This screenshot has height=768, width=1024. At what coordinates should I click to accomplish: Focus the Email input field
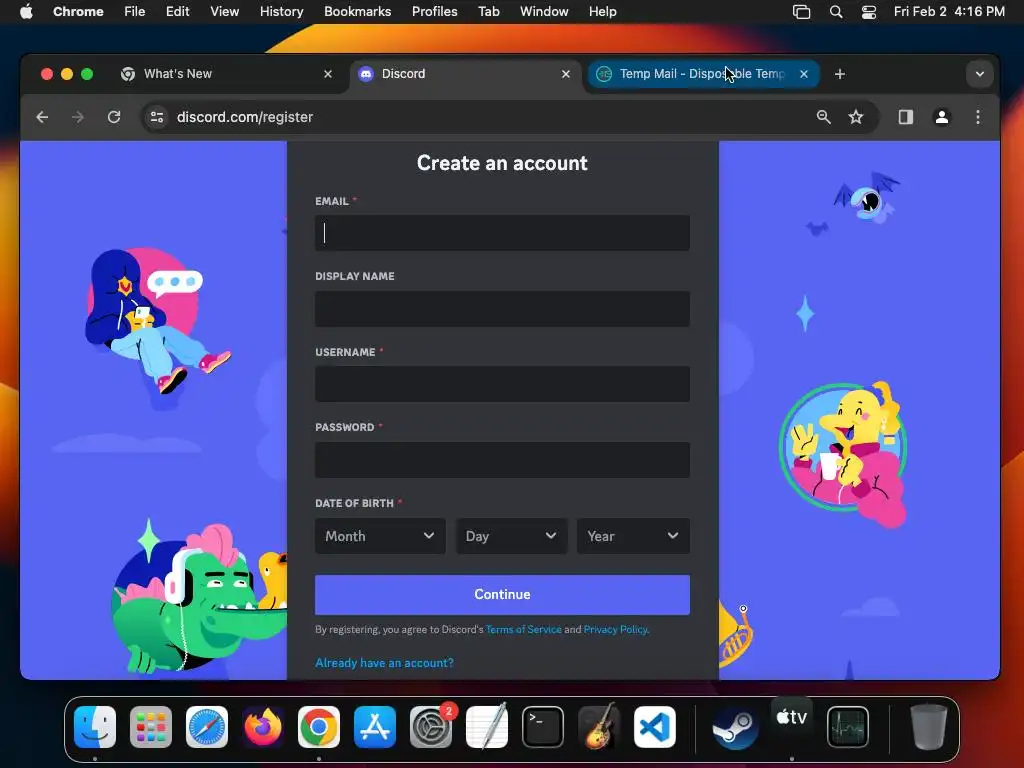[502, 233]
